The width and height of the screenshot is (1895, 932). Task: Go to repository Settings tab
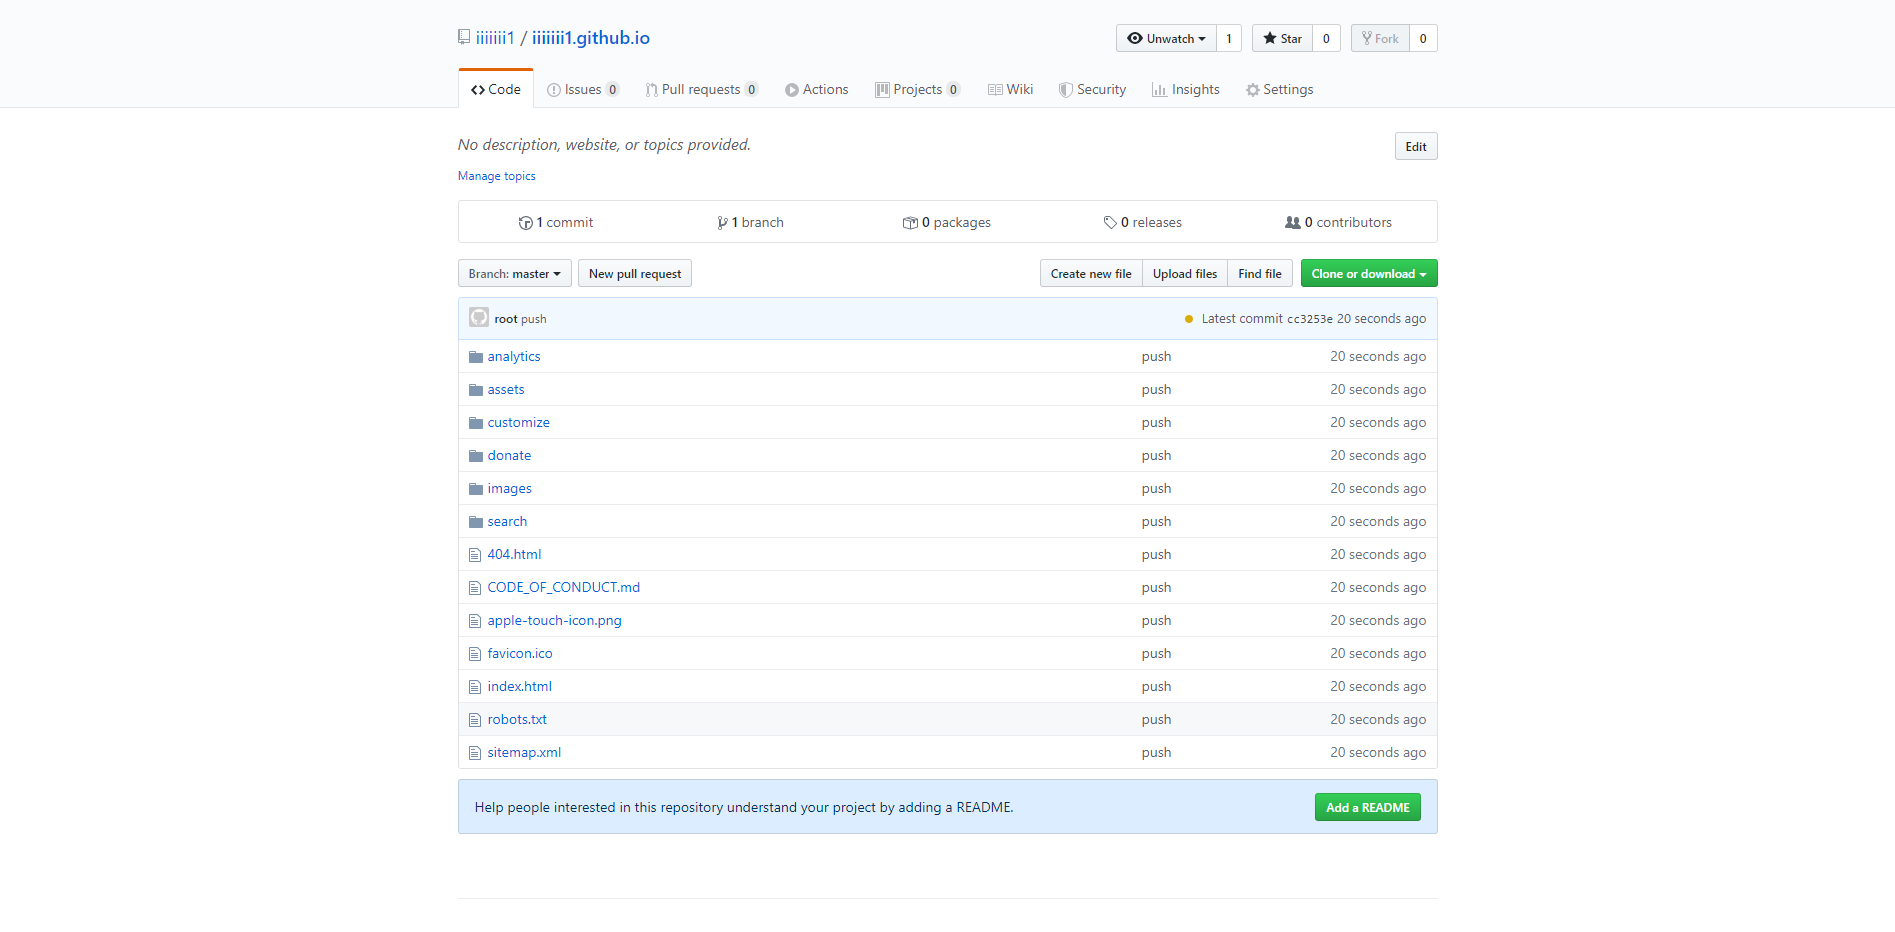point(1280,89)
